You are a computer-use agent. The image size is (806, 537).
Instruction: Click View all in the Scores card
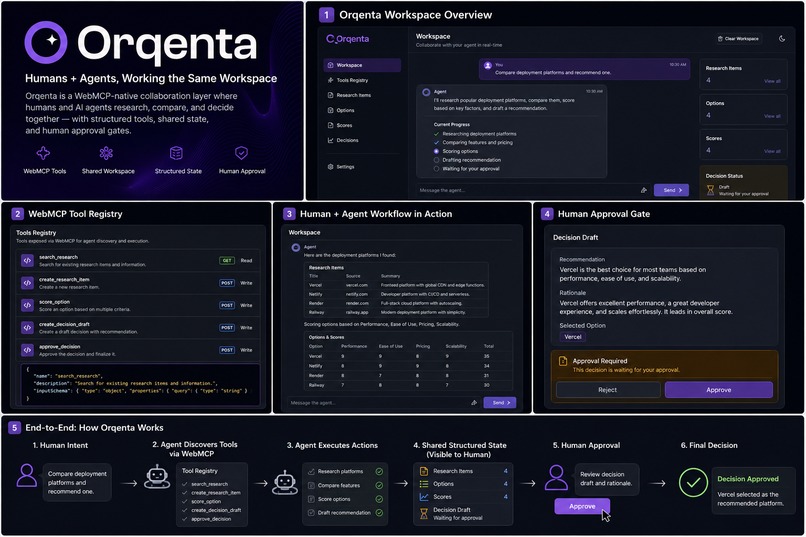[x=772, y=152]
